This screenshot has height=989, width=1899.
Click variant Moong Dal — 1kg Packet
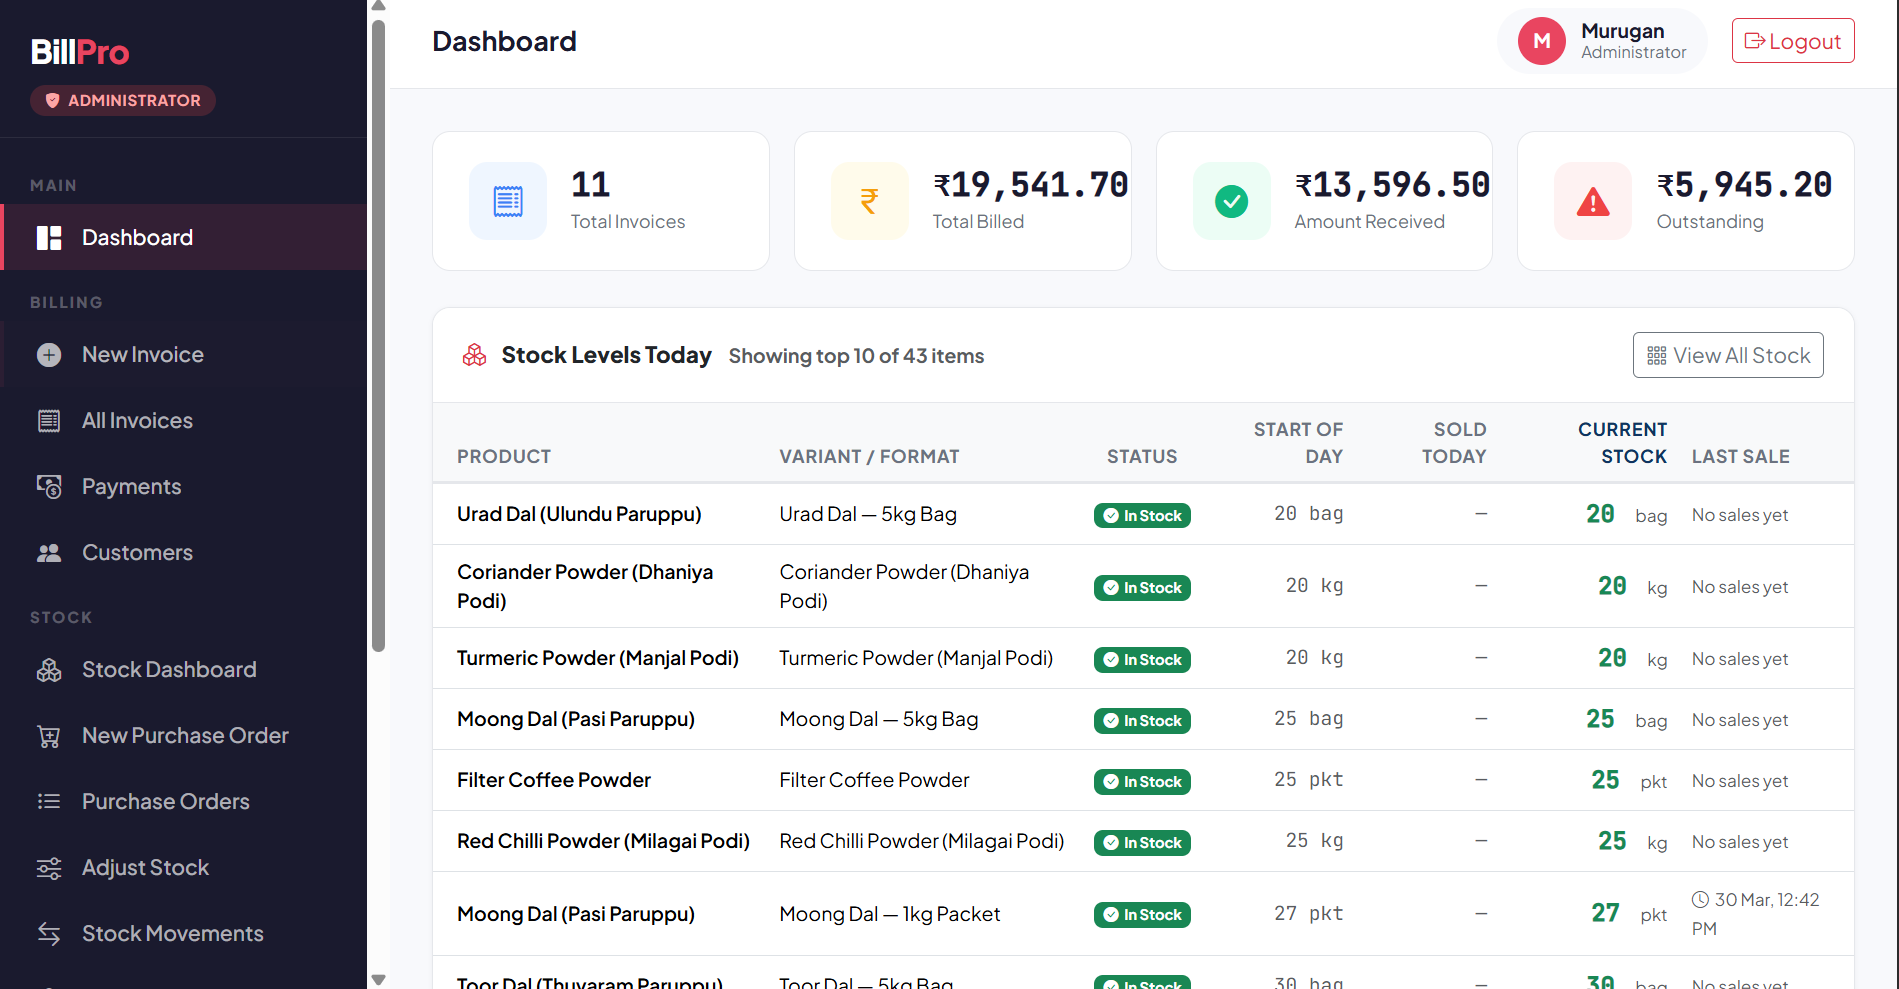[x=890, y=914]
